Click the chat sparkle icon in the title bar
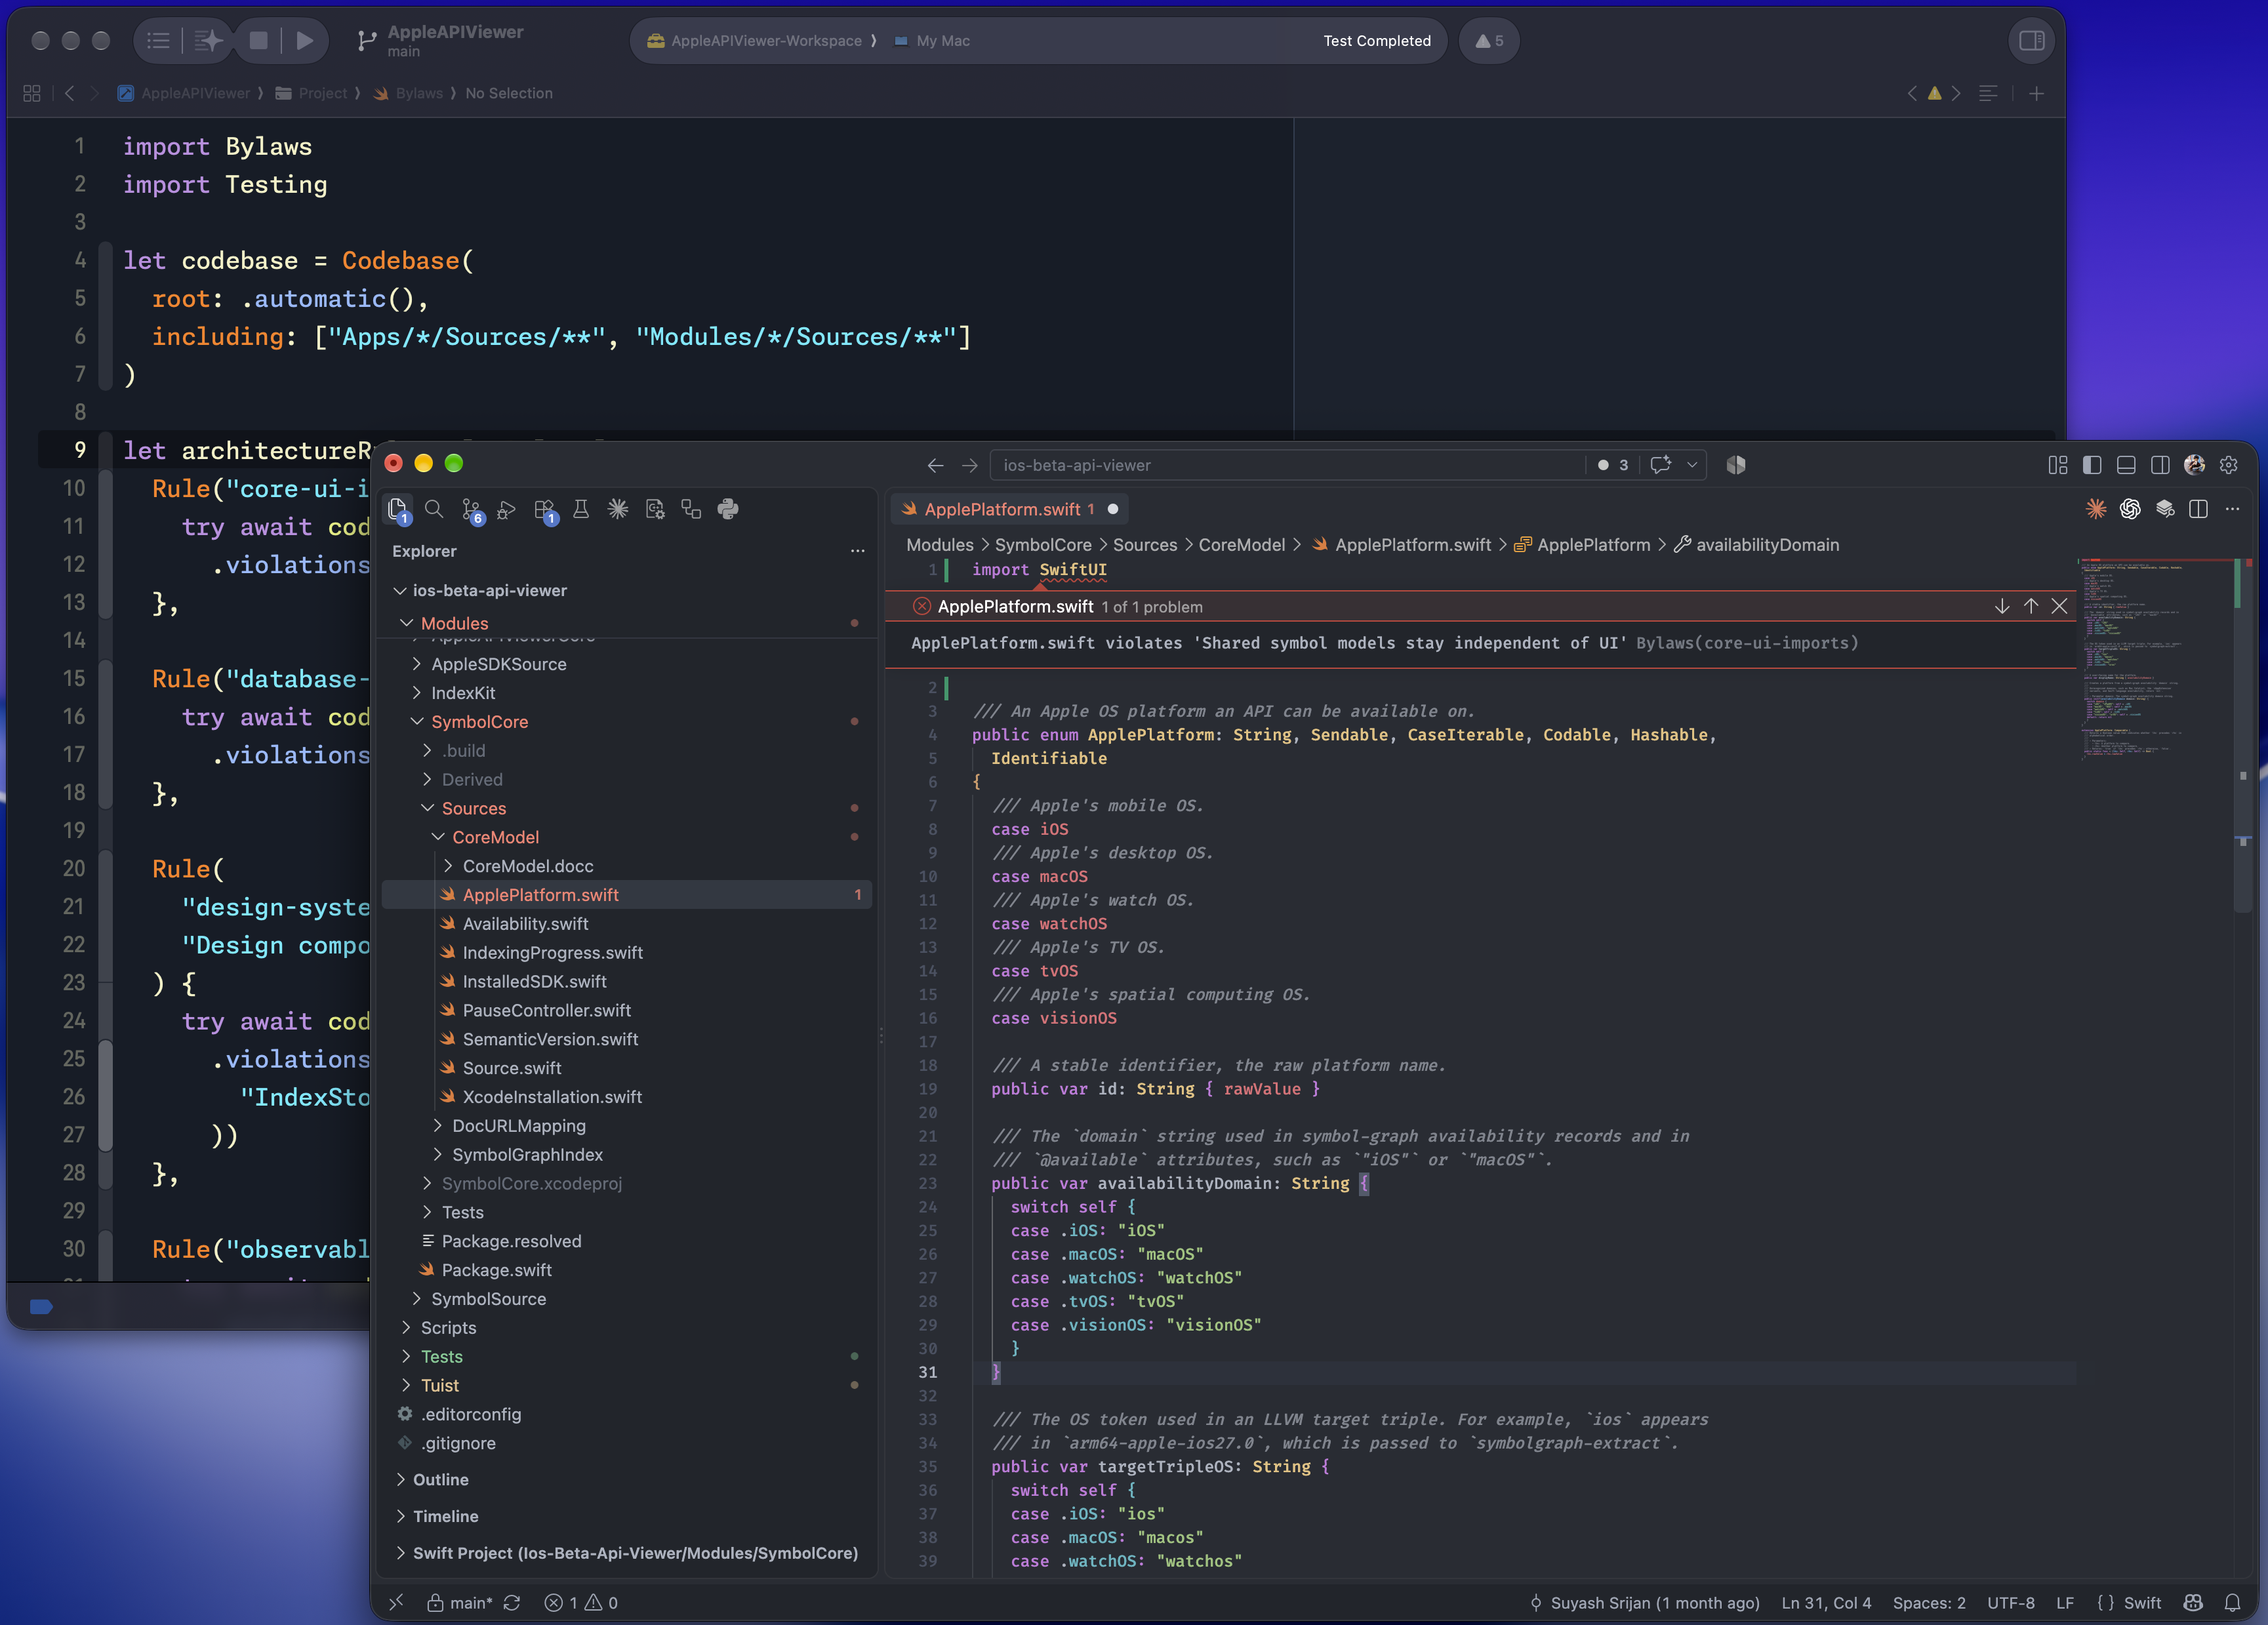 click(x=1661, y=465)
